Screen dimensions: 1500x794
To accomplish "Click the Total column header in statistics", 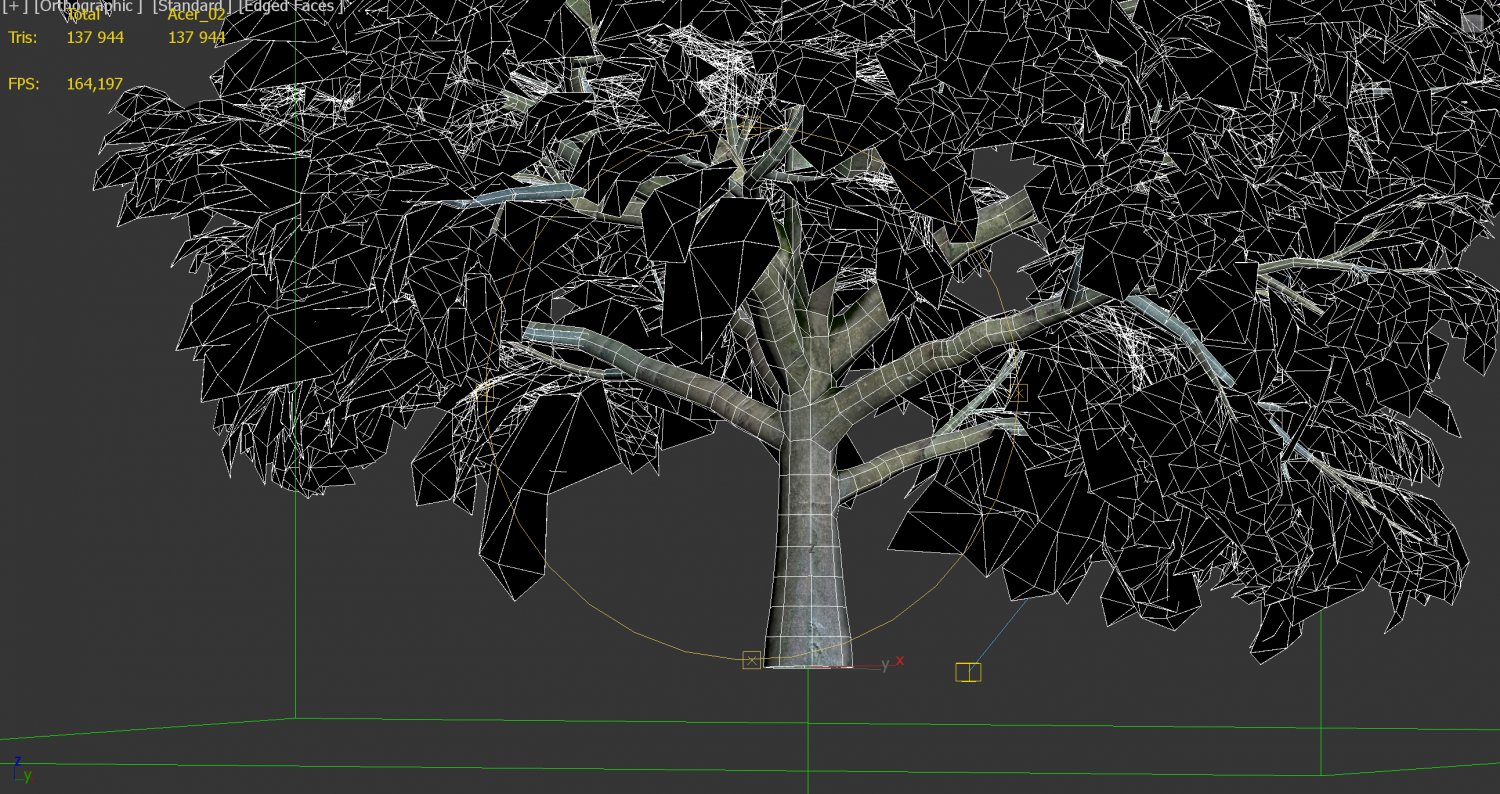I will coord(83,15).
